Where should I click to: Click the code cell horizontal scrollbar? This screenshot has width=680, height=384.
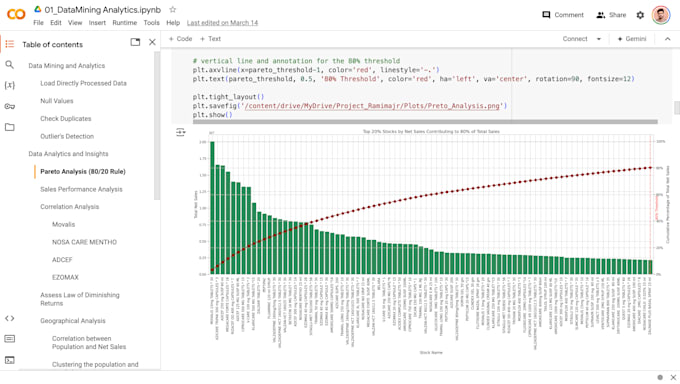(x=425, y=122)
